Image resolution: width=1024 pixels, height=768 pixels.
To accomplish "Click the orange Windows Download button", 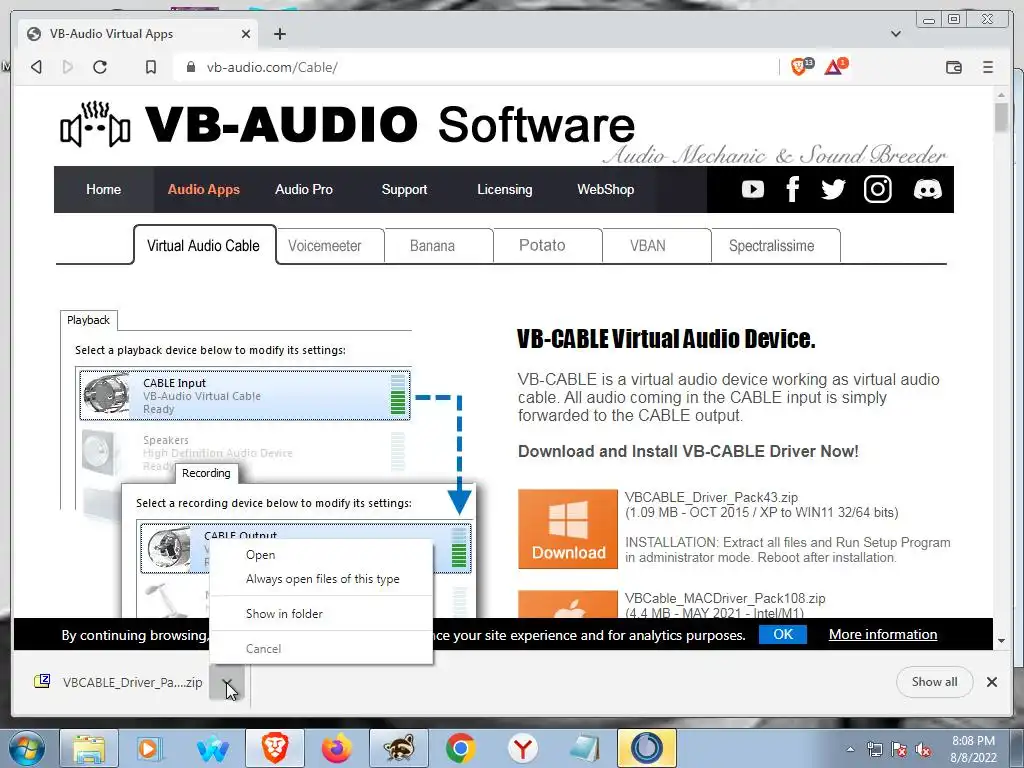I will pyautogui.click(x=568, y=529).
